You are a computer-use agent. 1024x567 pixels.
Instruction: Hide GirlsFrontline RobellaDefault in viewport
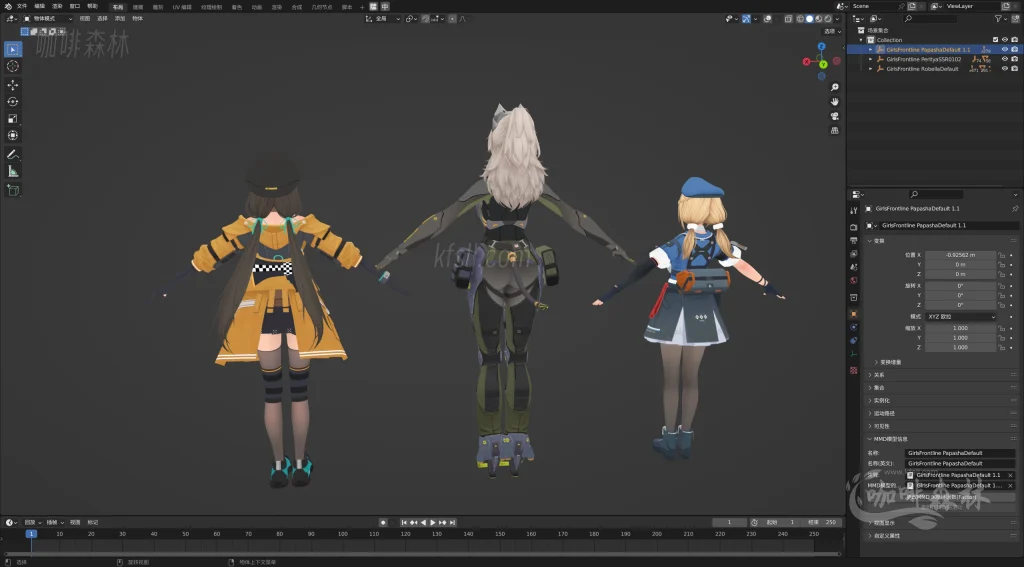[1004, 69]
